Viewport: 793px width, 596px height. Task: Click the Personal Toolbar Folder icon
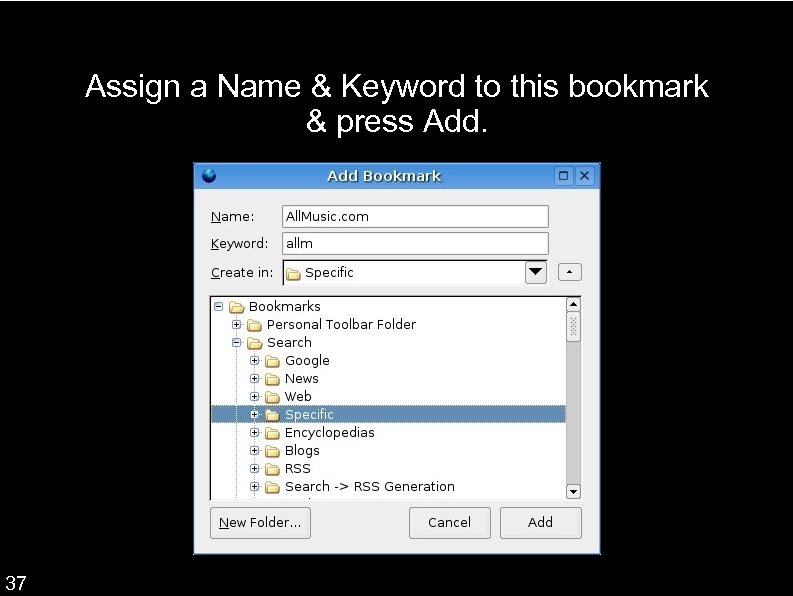254,325
